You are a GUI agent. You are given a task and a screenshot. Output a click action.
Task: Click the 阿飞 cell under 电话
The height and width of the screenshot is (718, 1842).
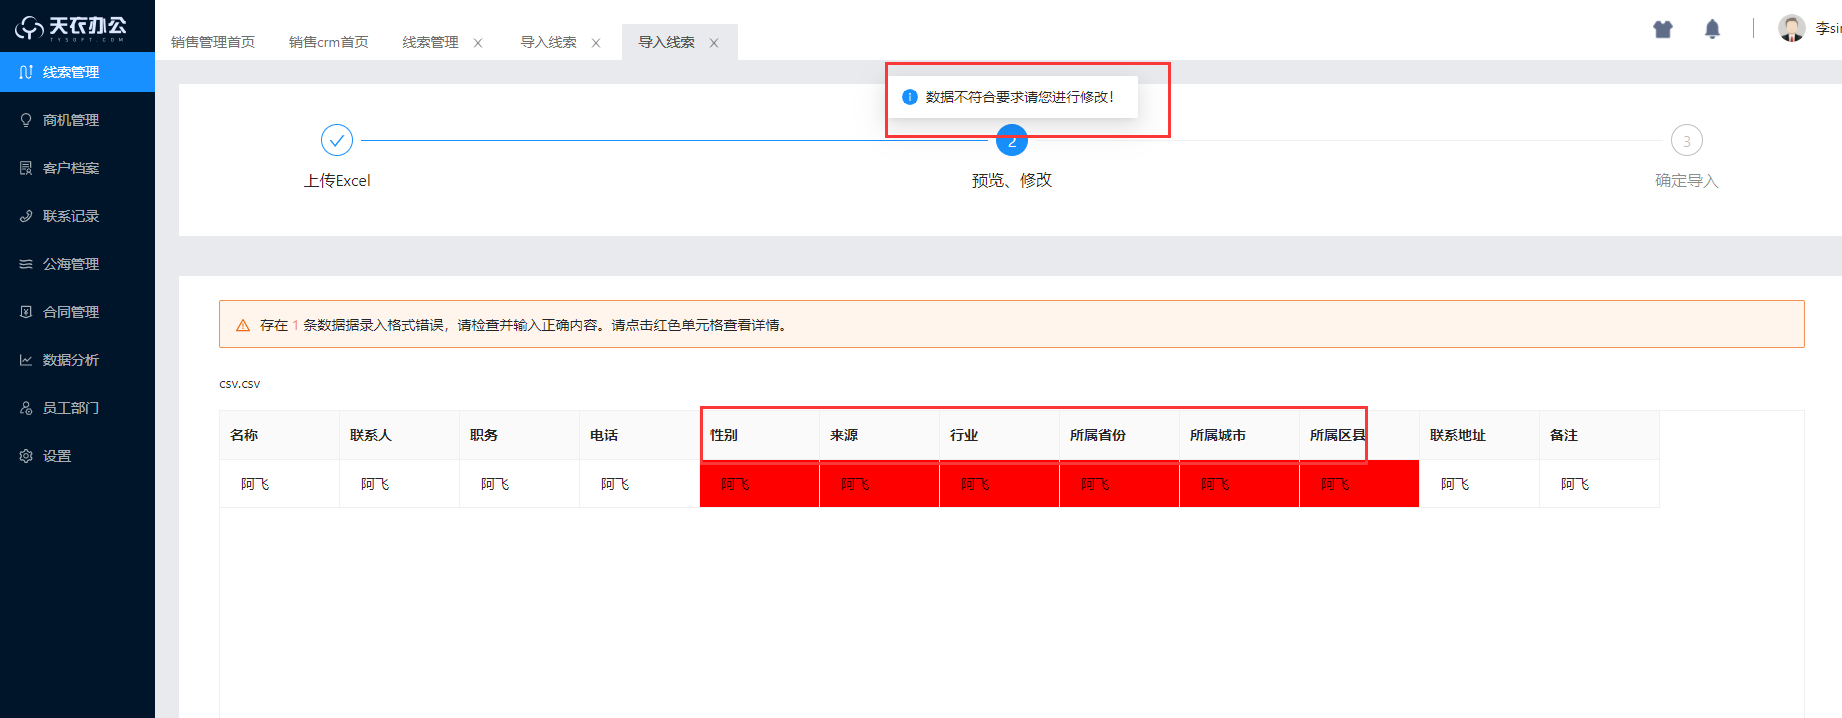pos(640,484)
